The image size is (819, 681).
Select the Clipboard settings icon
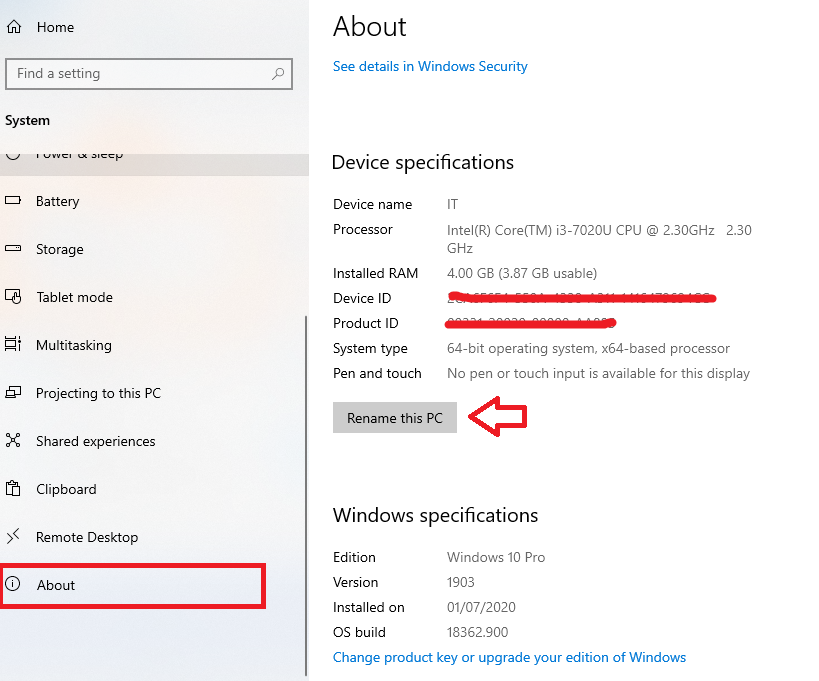pos(16,489)
